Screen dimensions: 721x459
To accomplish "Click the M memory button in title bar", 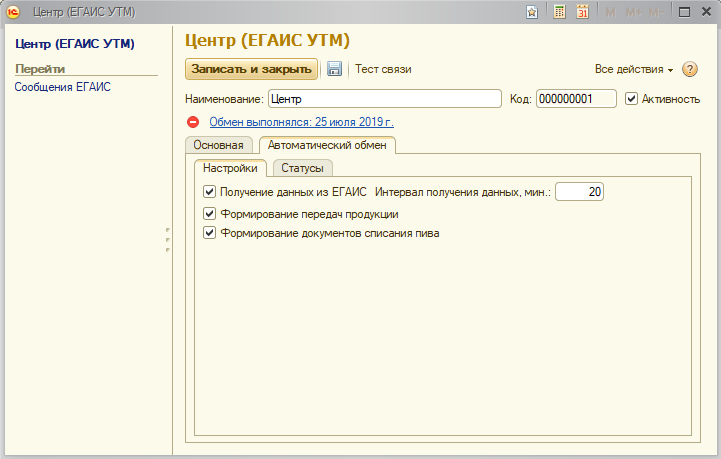I will tap(611, 12).
